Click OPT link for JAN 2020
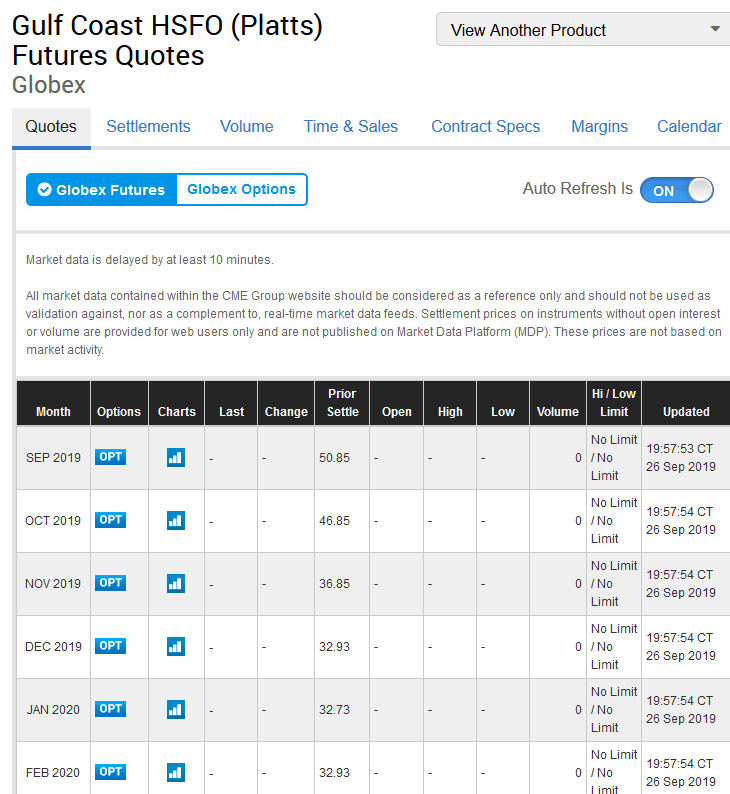 110,709
